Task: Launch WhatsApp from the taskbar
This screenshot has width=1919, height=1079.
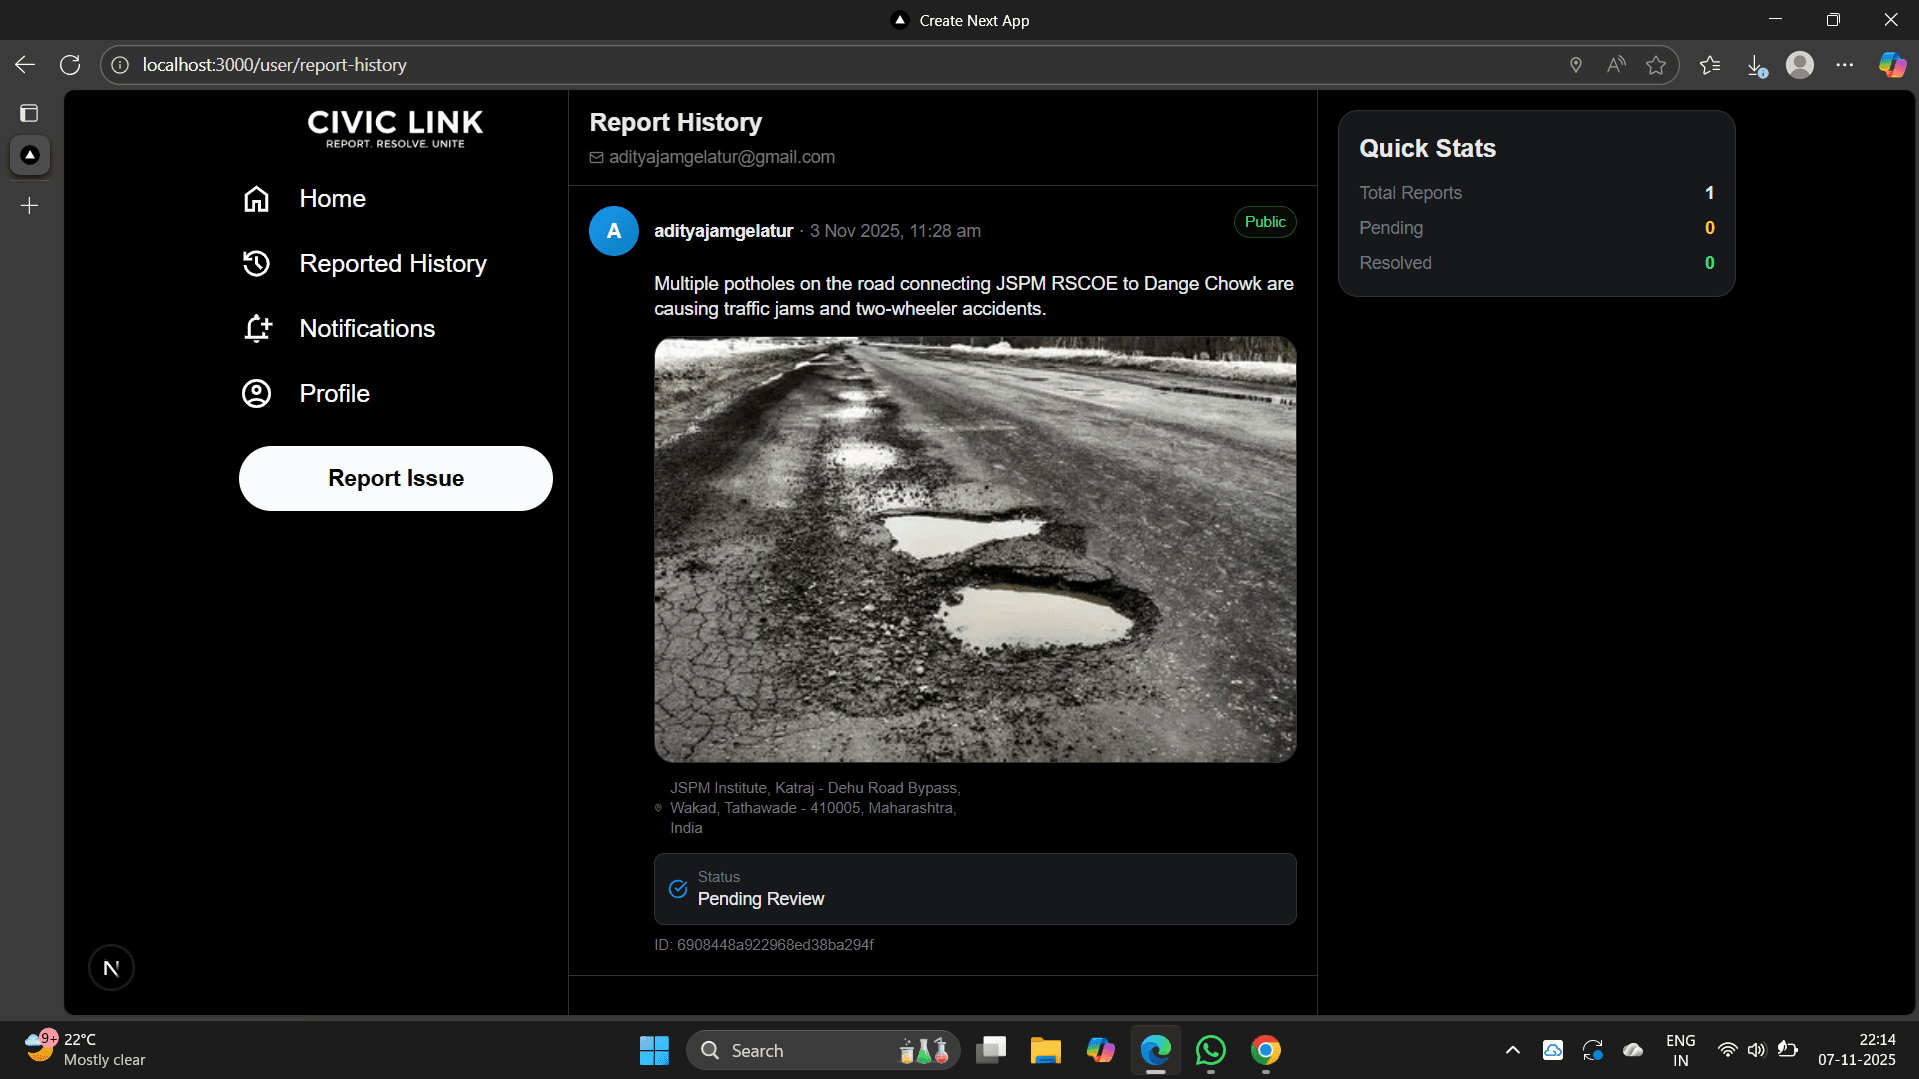Action: (x=1210, y=1050)
